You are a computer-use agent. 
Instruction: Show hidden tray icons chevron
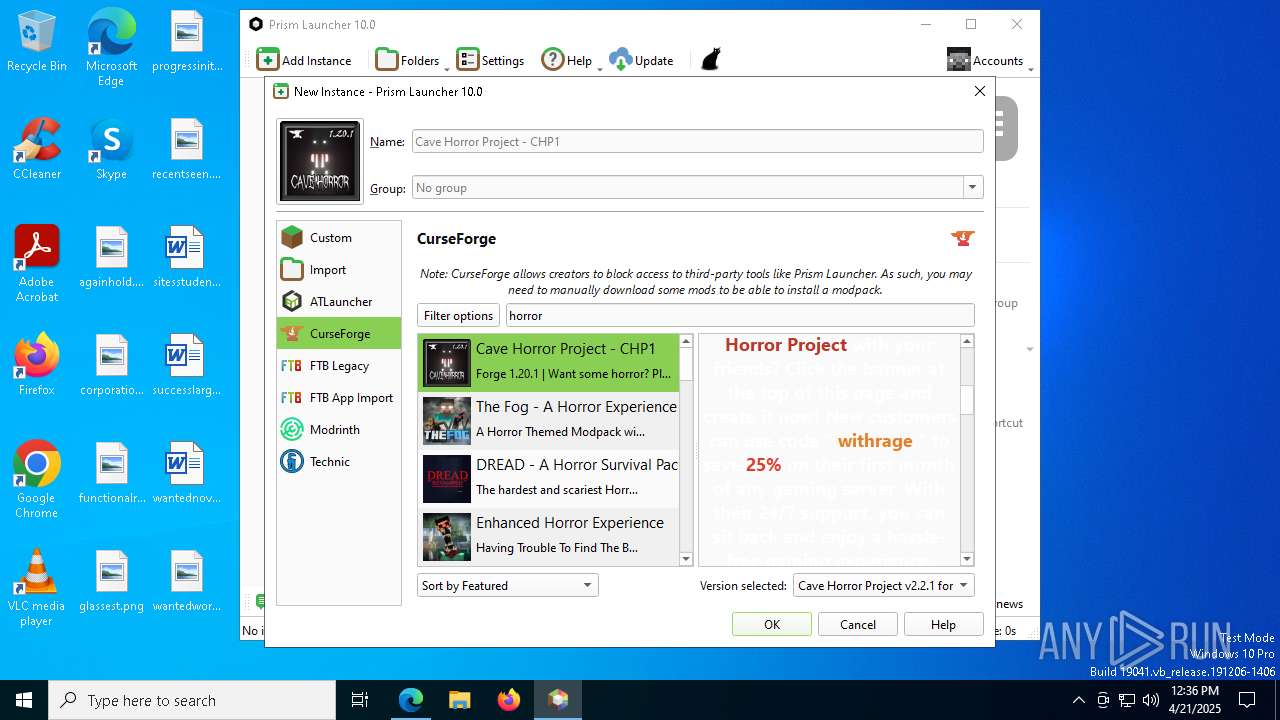tap(1078, 700)
